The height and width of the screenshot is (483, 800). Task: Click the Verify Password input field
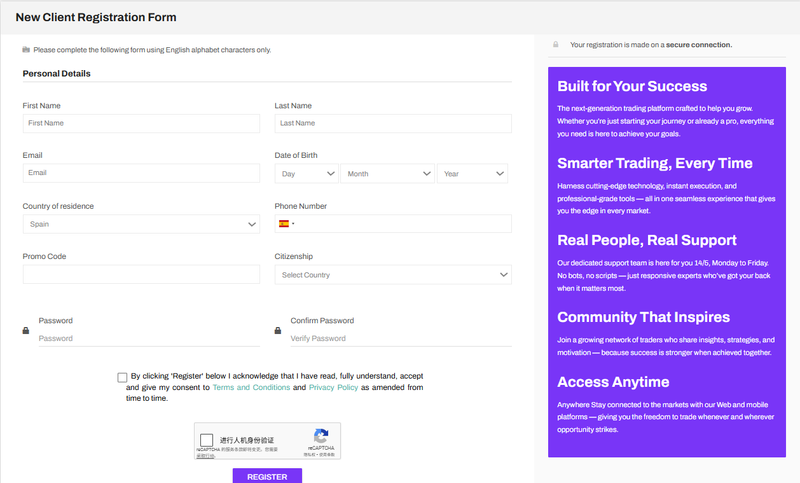401,338
